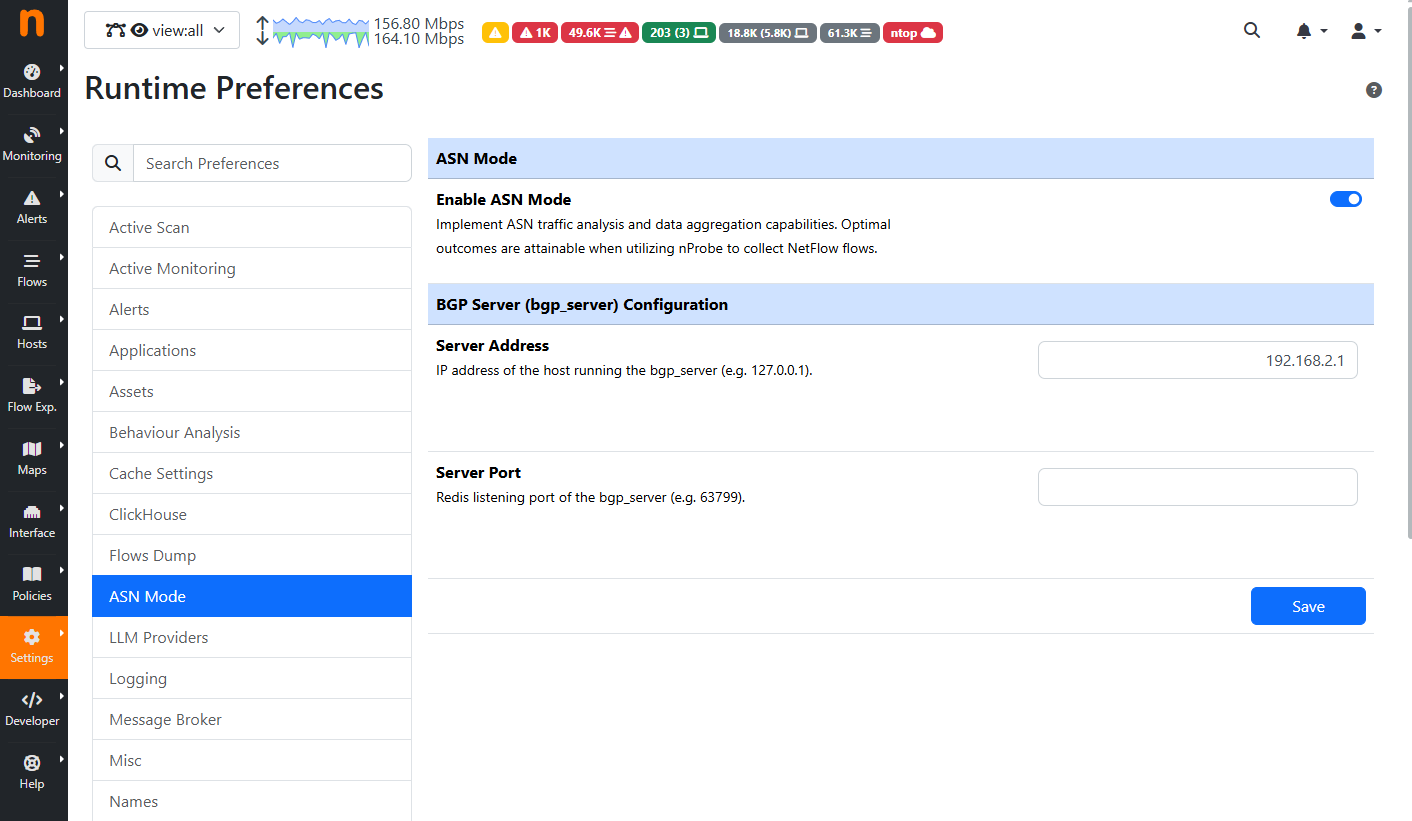Select the Flows sidebar icon

click(33, 269)
